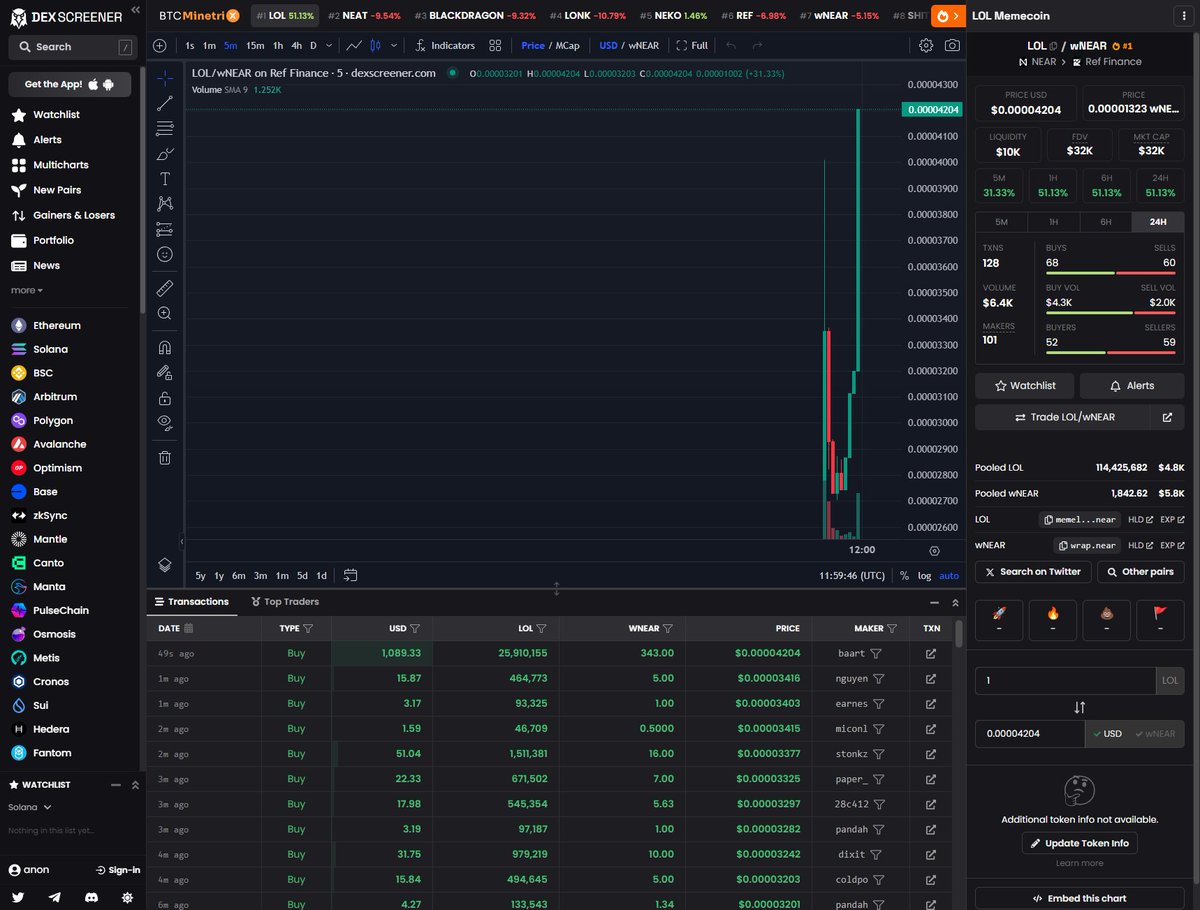Viewport: 1200px width, 910px height.
Task: Click the Update Token Info button
Action: (1079, 843)
